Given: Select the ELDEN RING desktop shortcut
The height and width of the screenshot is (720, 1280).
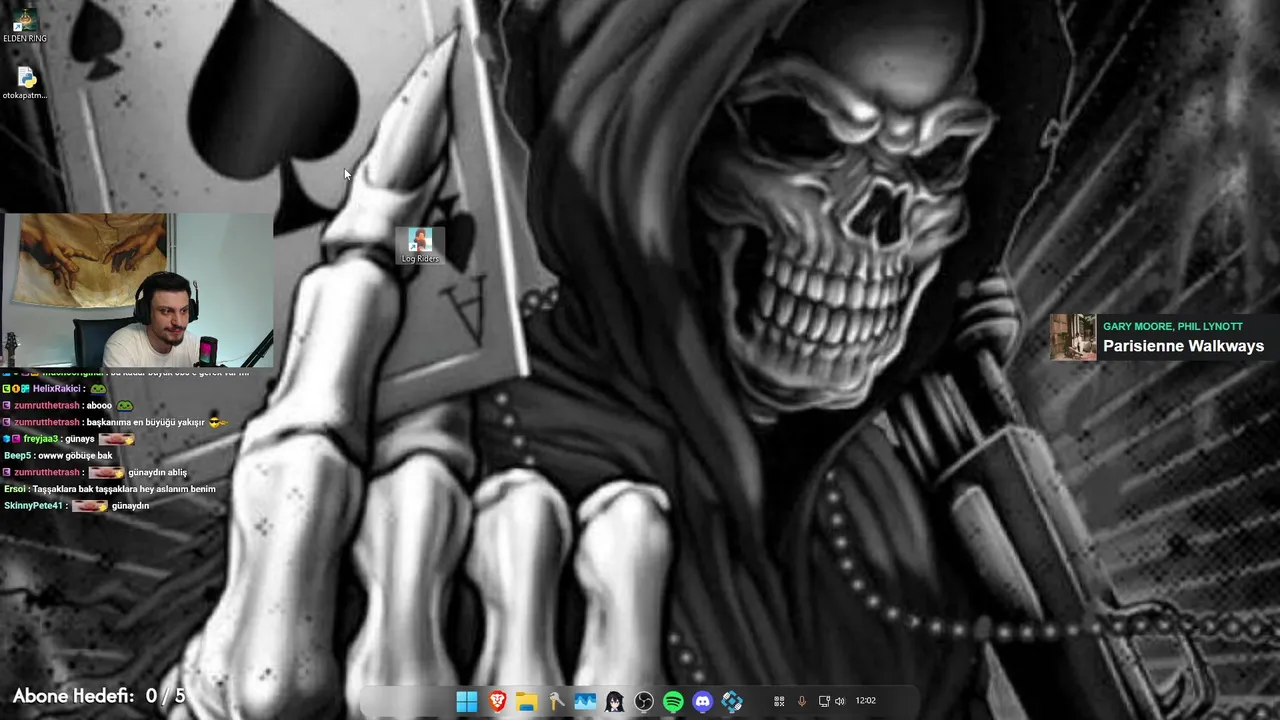Looking at the screenshot, I should [x=25, y=26].
